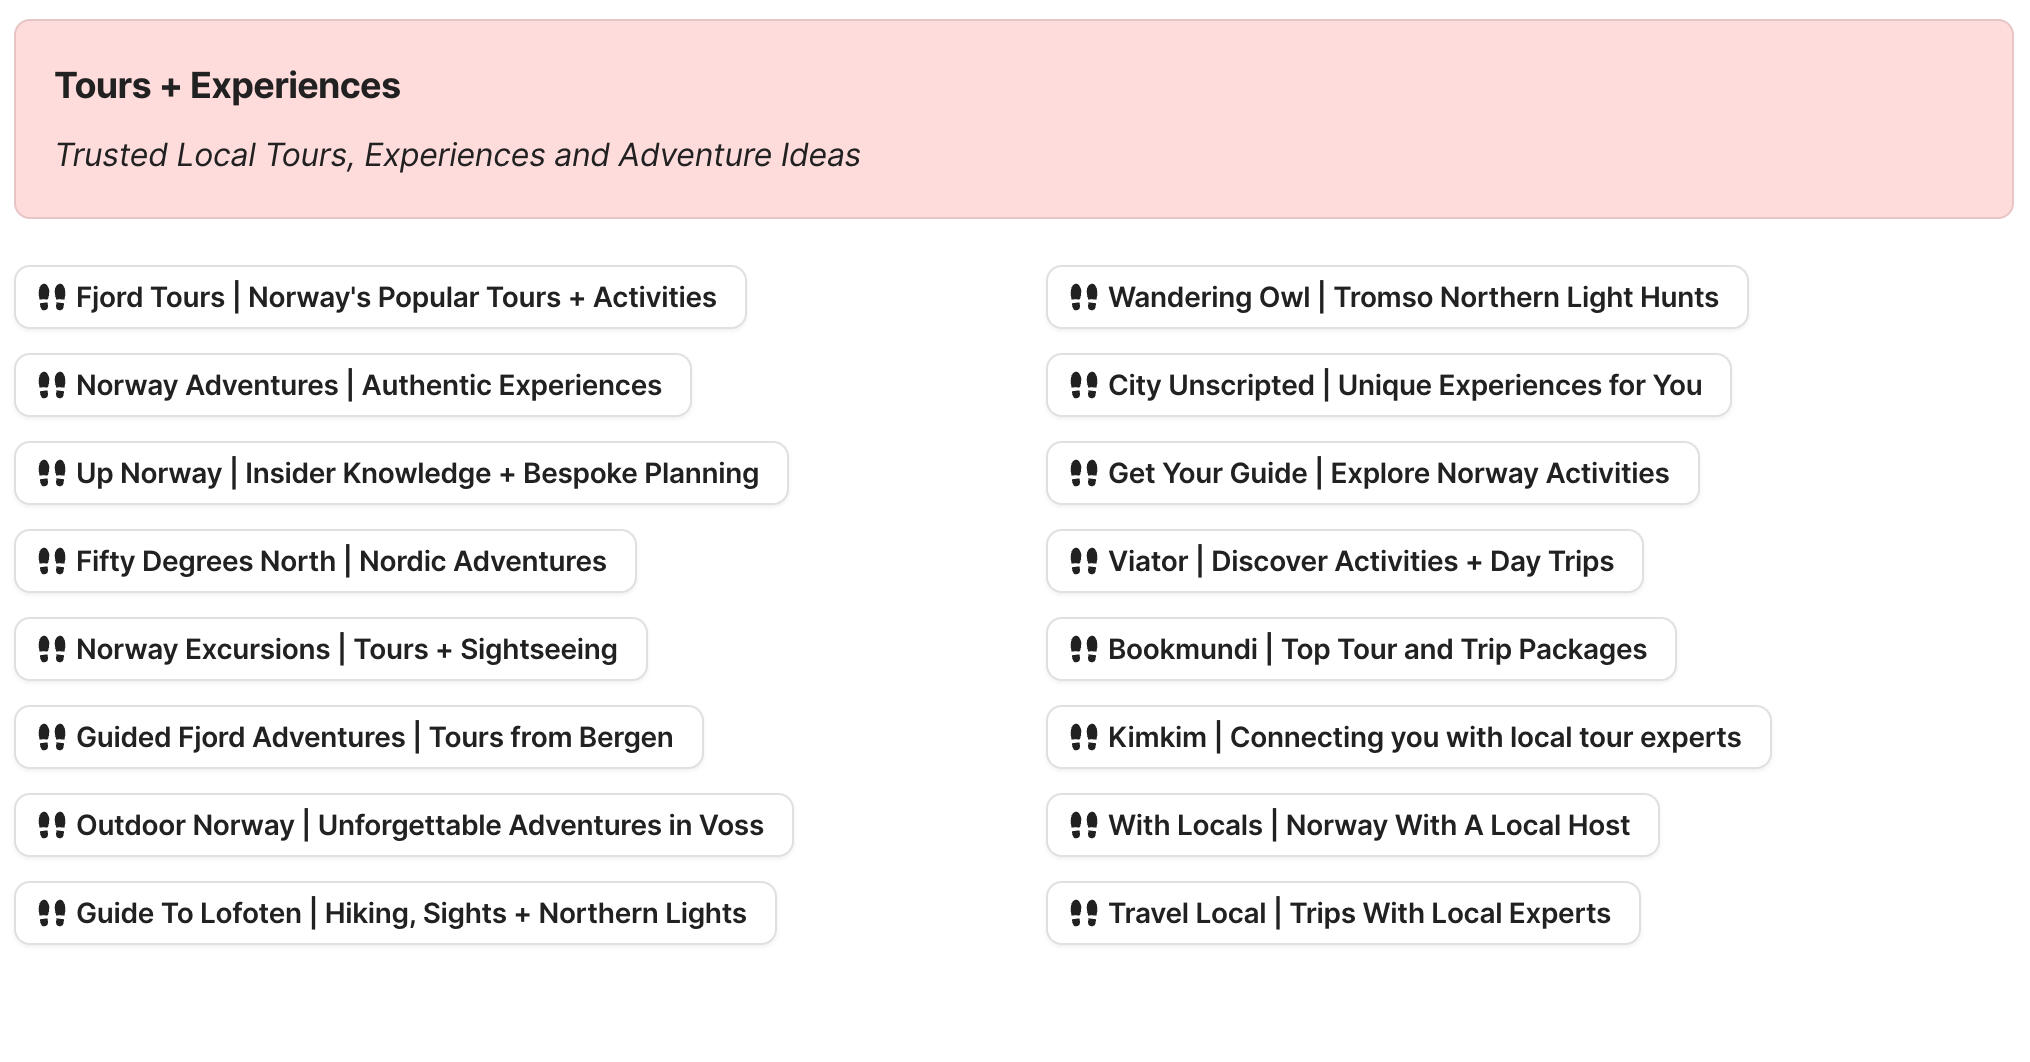The width and height of the screenshot is (2030, 1062).
Task: Click the footprints icon beside Wandering Owl
Action: pos(1083,297)
